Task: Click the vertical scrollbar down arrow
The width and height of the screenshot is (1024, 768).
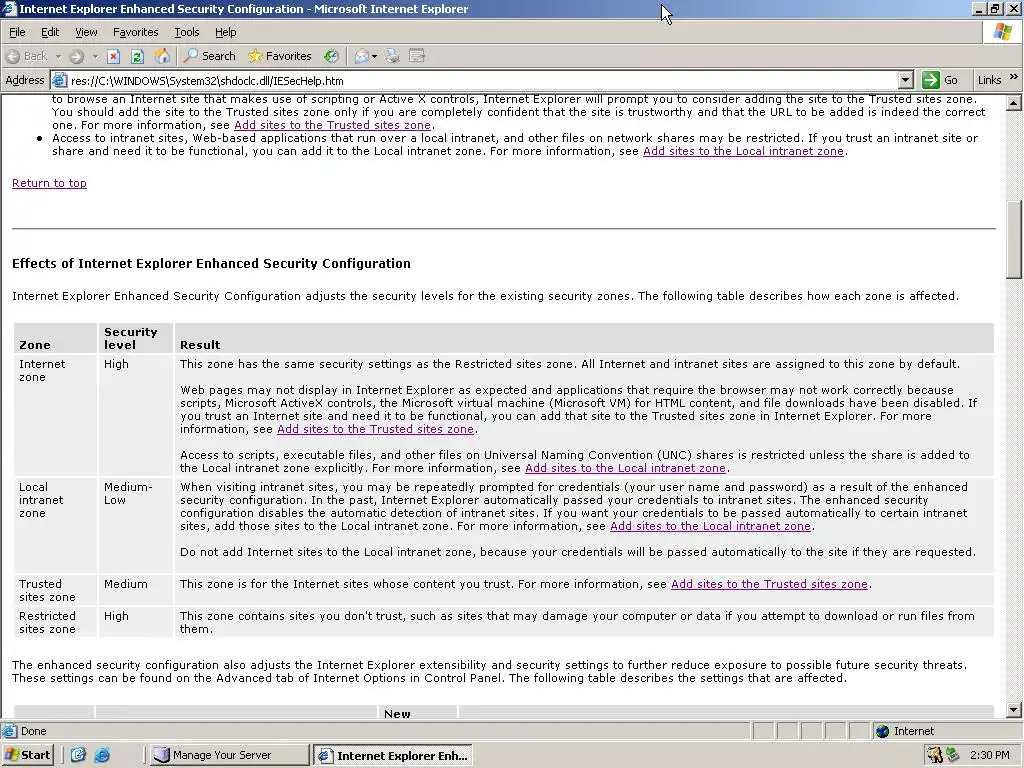Action: [x=1014, y=710]
